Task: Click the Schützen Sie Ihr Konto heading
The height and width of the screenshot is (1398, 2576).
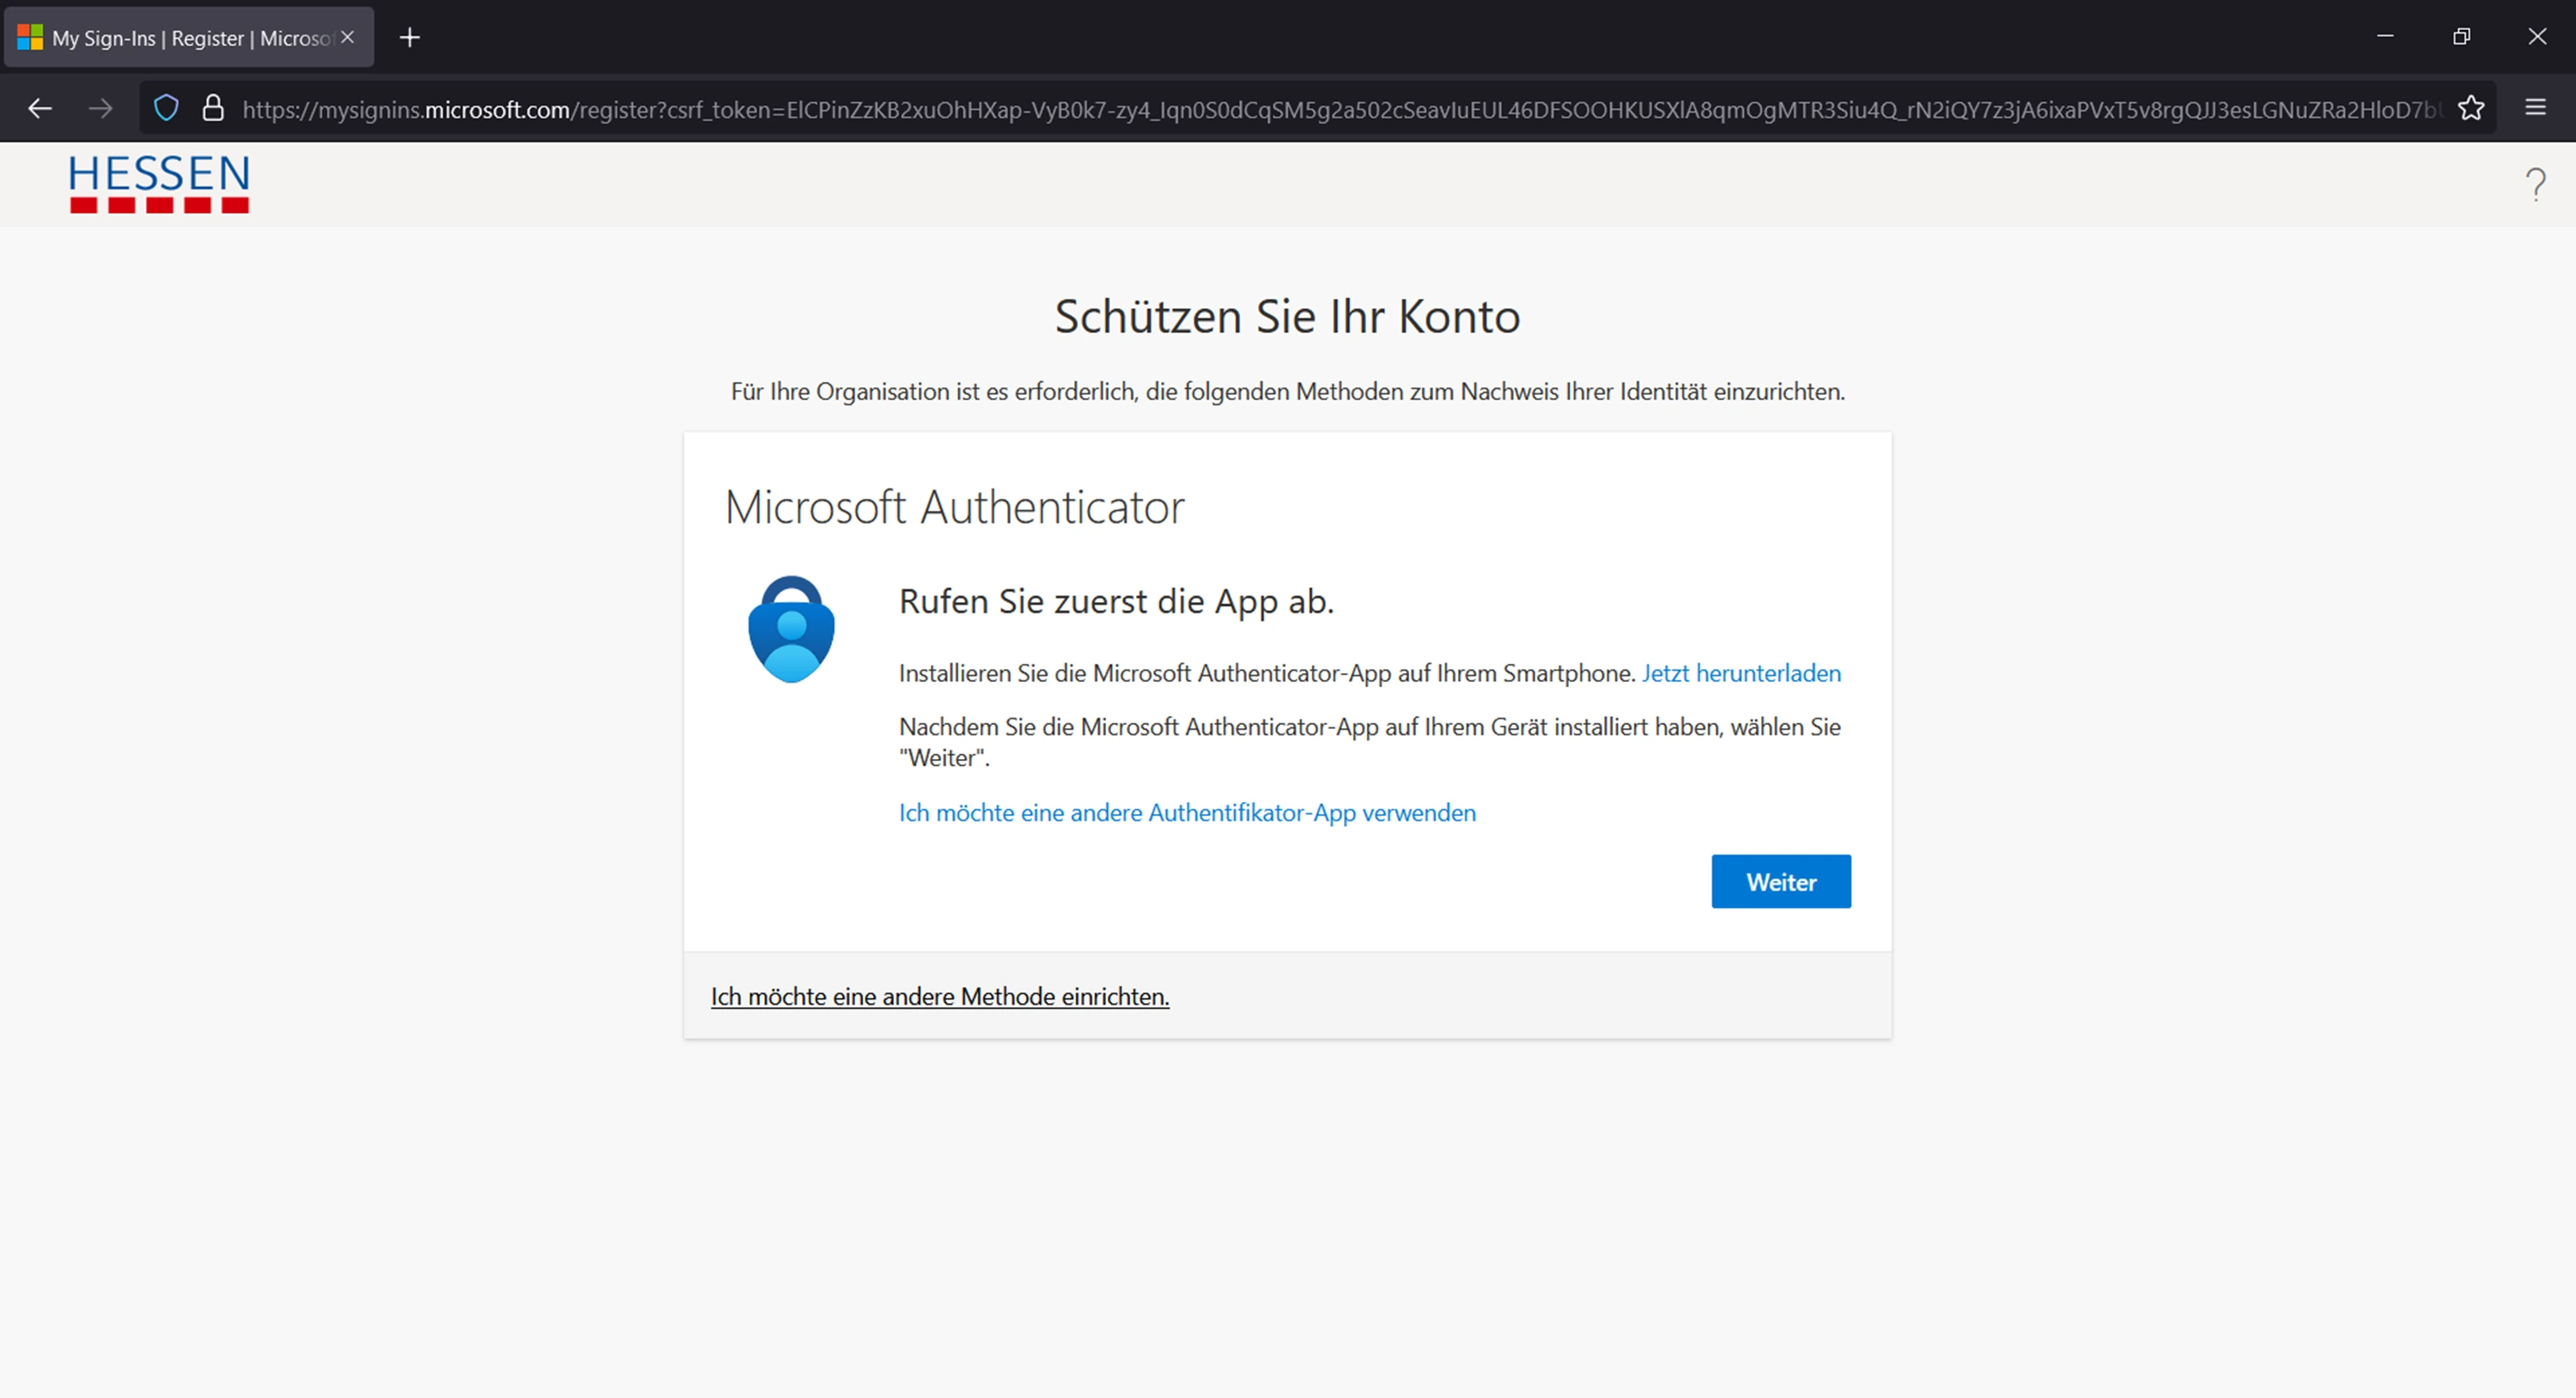Action: 1288,316
